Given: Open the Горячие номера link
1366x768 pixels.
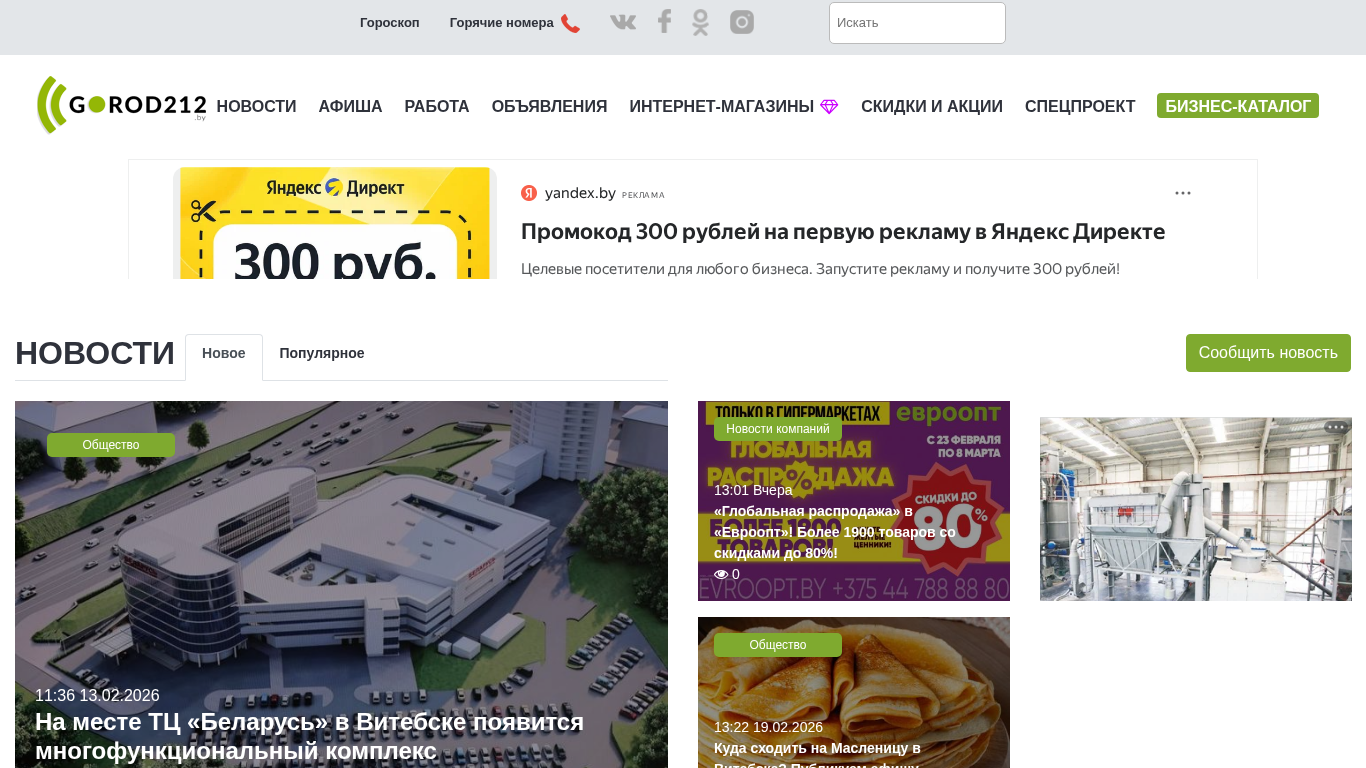Looking at the screenshot, I should point(501,23).
